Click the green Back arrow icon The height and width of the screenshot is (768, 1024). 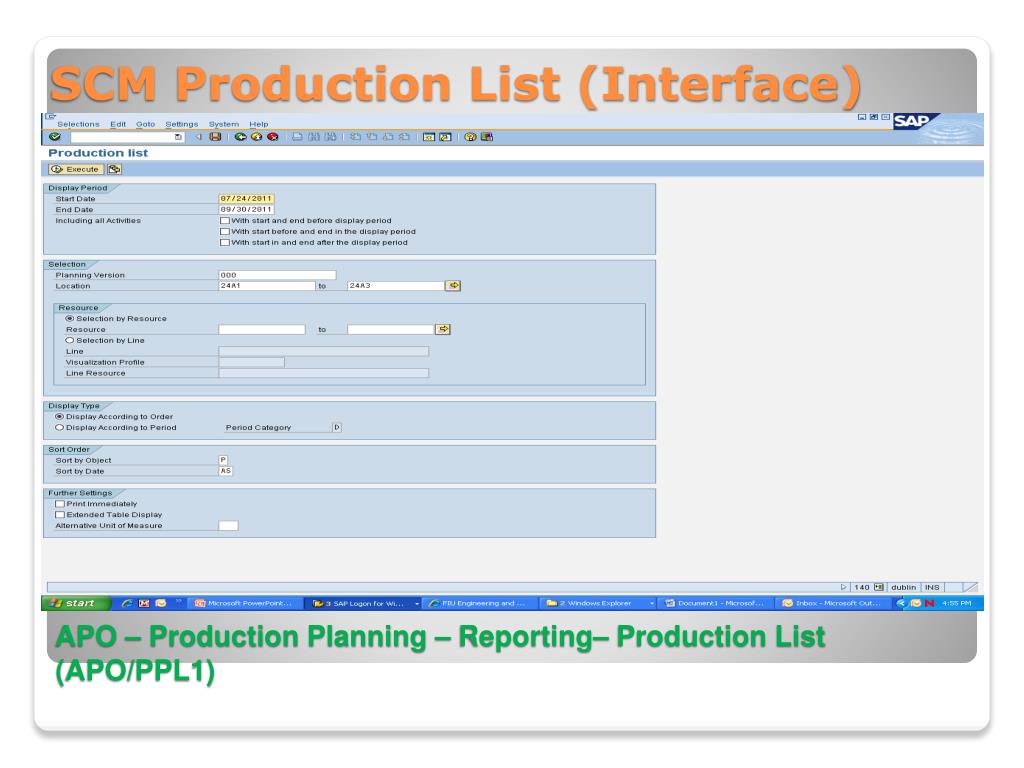240,136
